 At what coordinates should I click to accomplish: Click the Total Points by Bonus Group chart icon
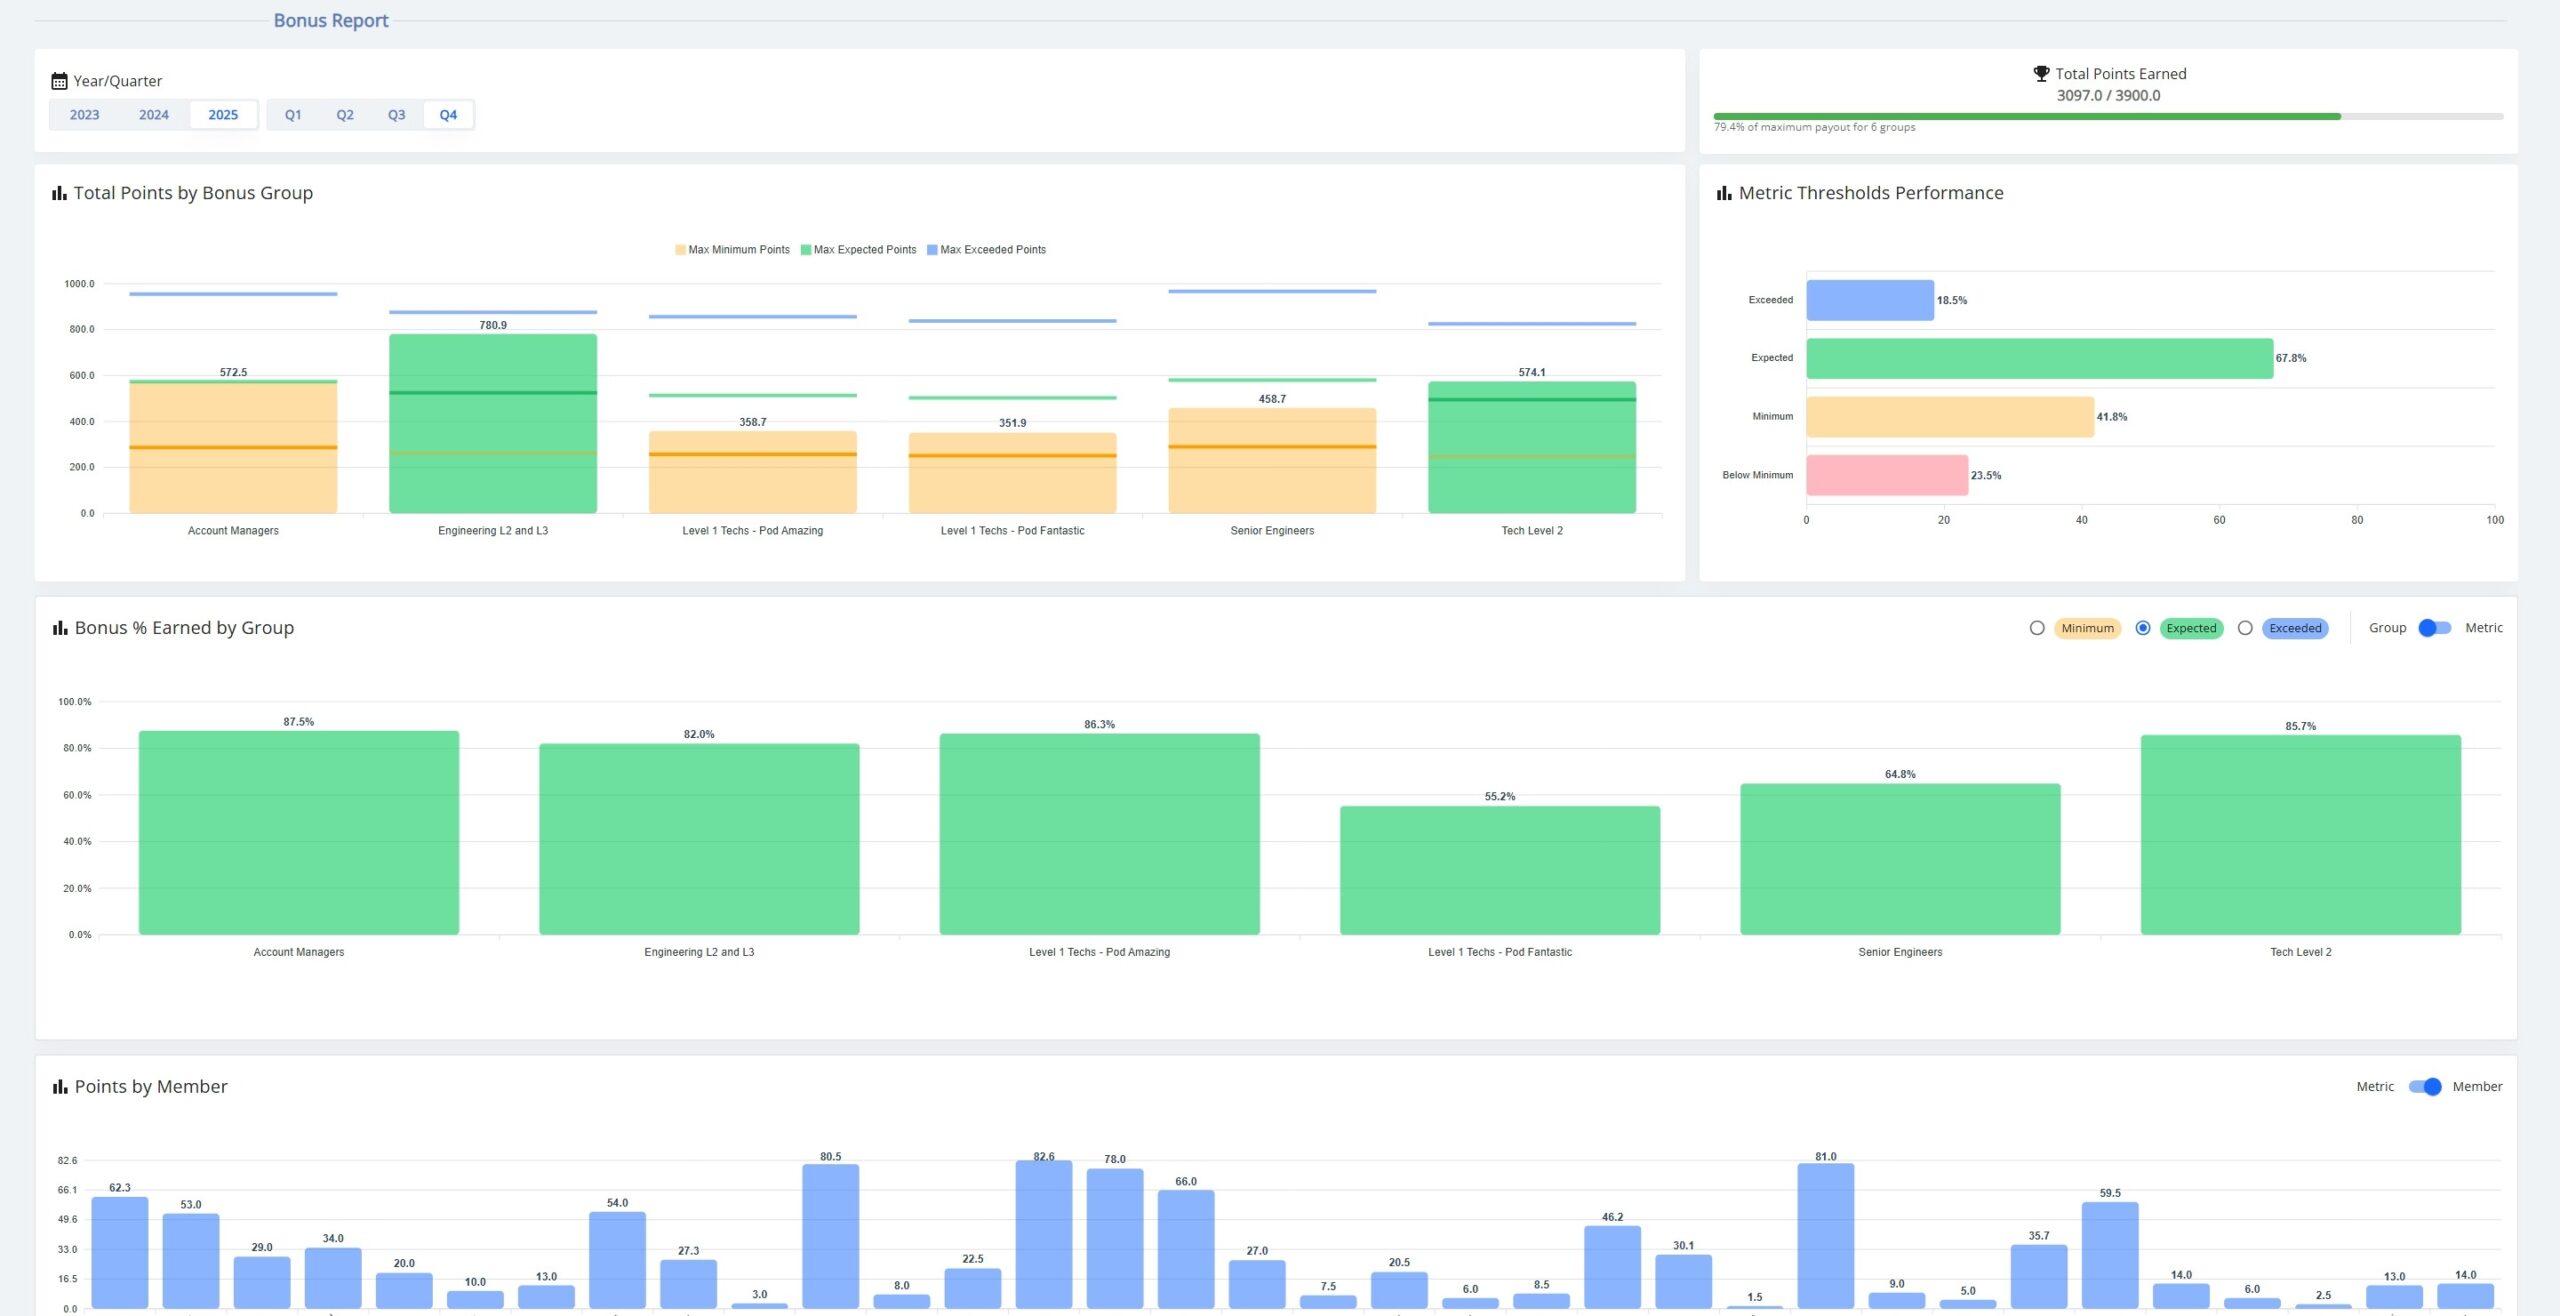click(x=59, y=193)
